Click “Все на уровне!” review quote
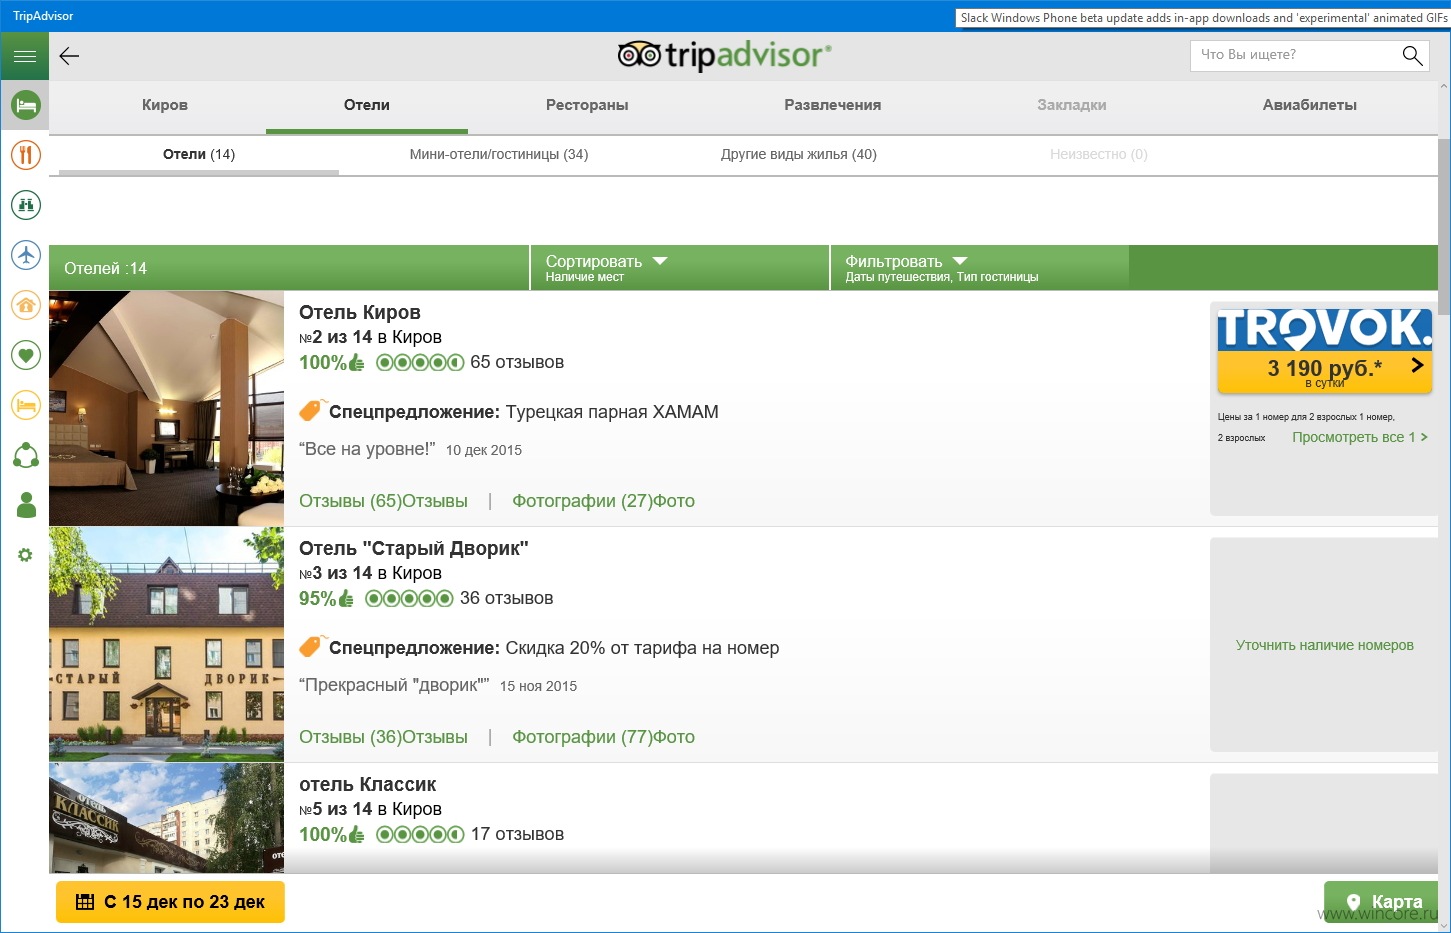This screenshot has height=933, width=1451. [367, 449]
